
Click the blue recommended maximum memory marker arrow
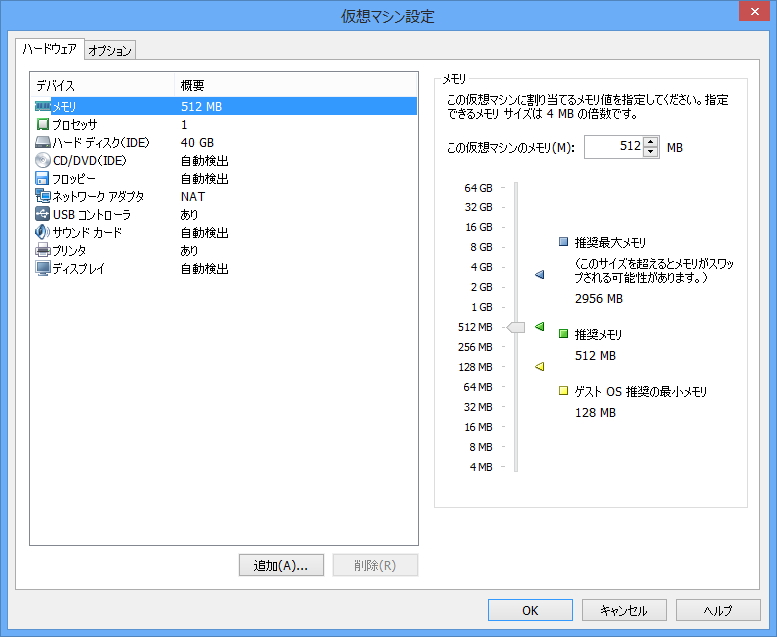click(x=540, y=274)
